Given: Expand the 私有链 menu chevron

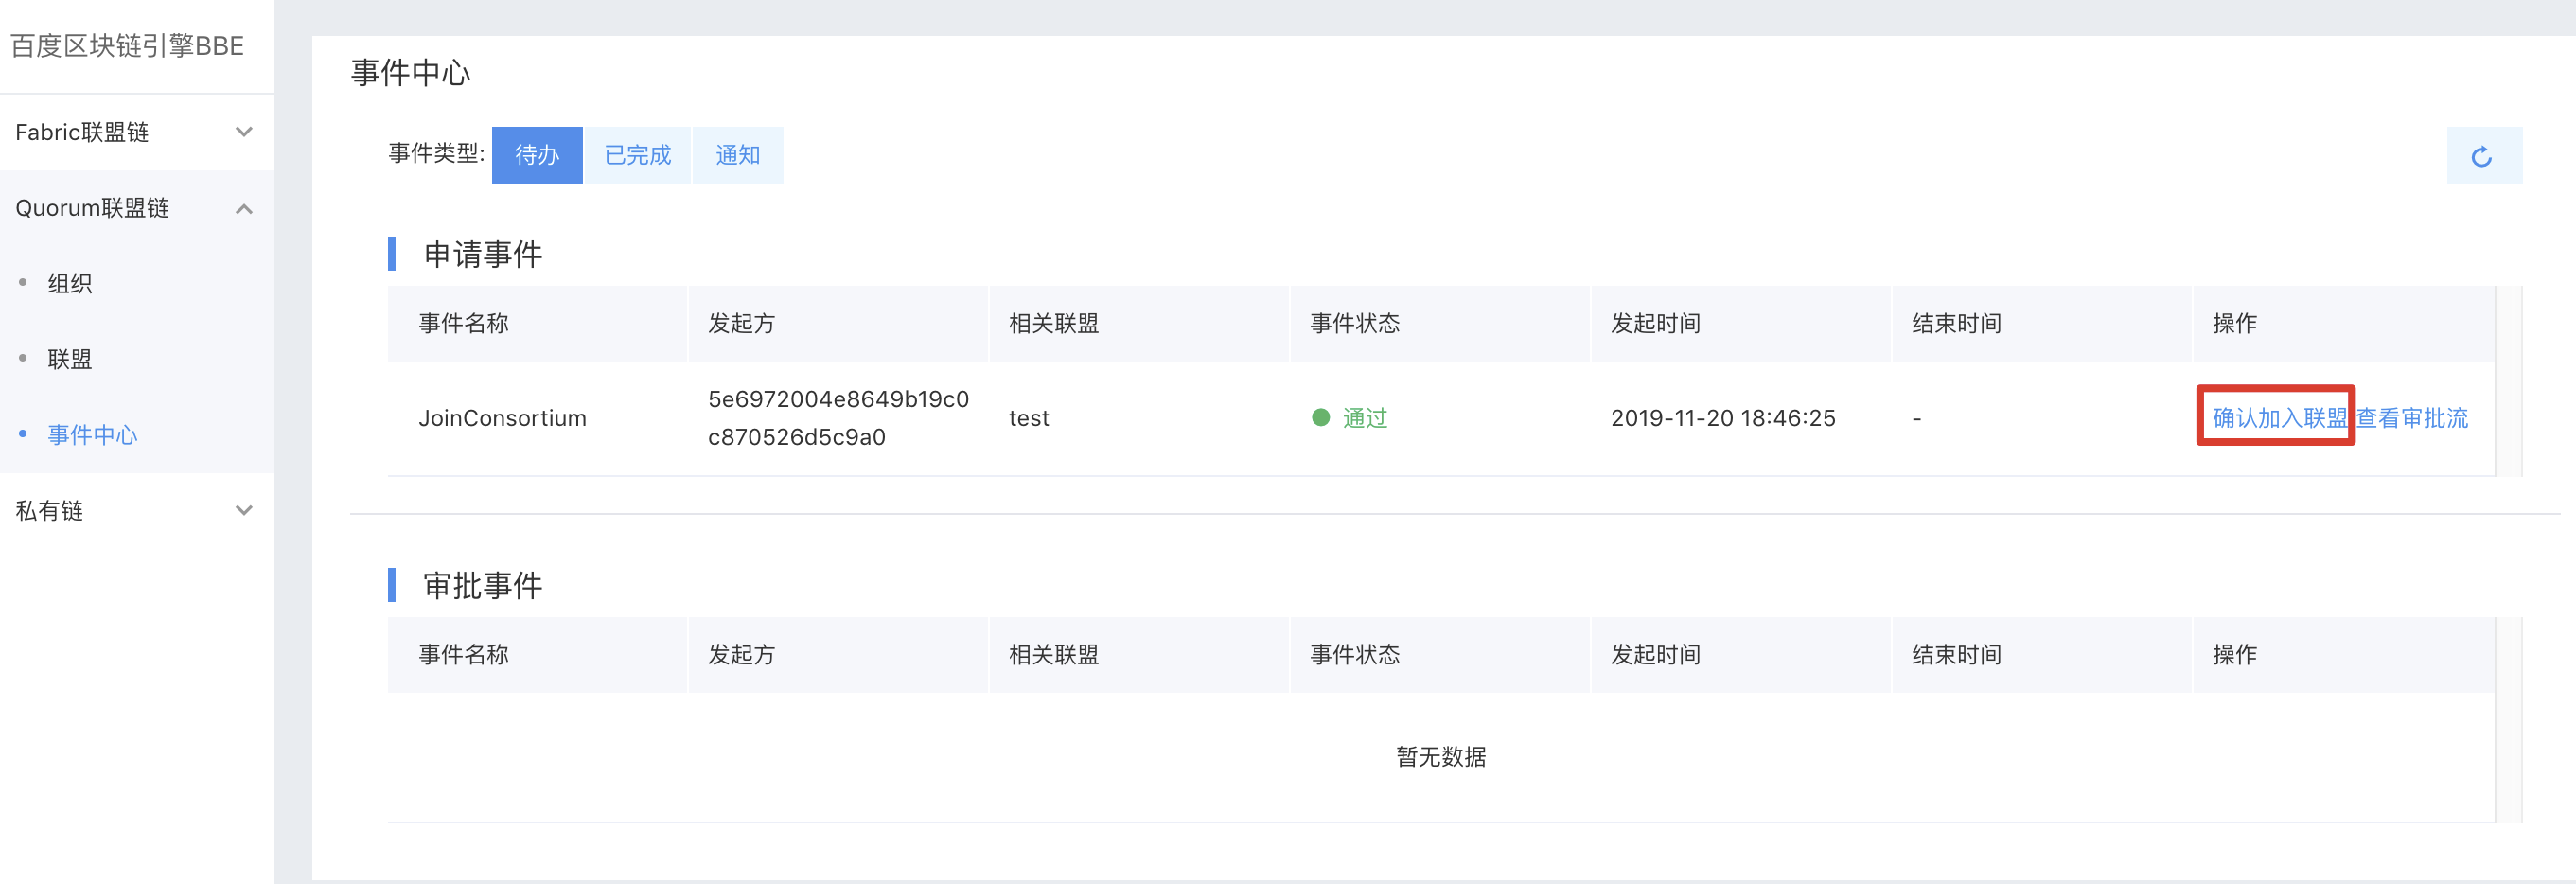Looking at the screenshot, I should (244, 510).
